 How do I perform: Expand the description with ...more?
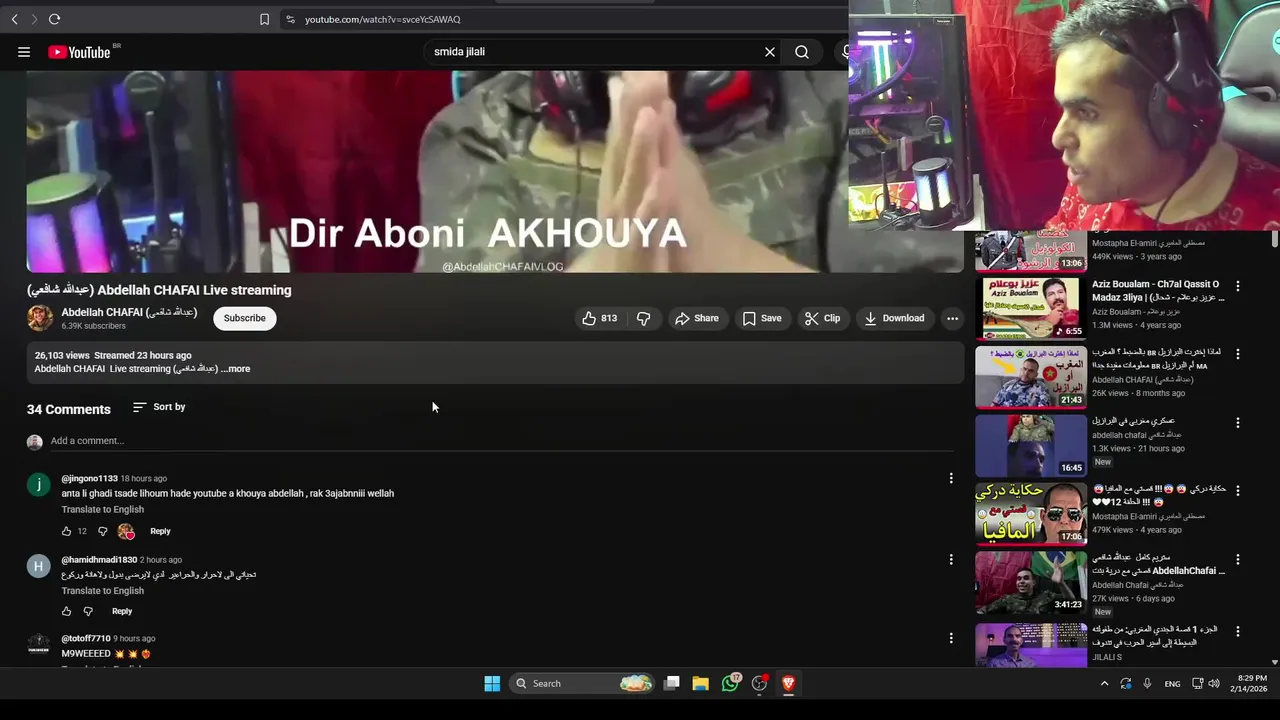point(235,369)
